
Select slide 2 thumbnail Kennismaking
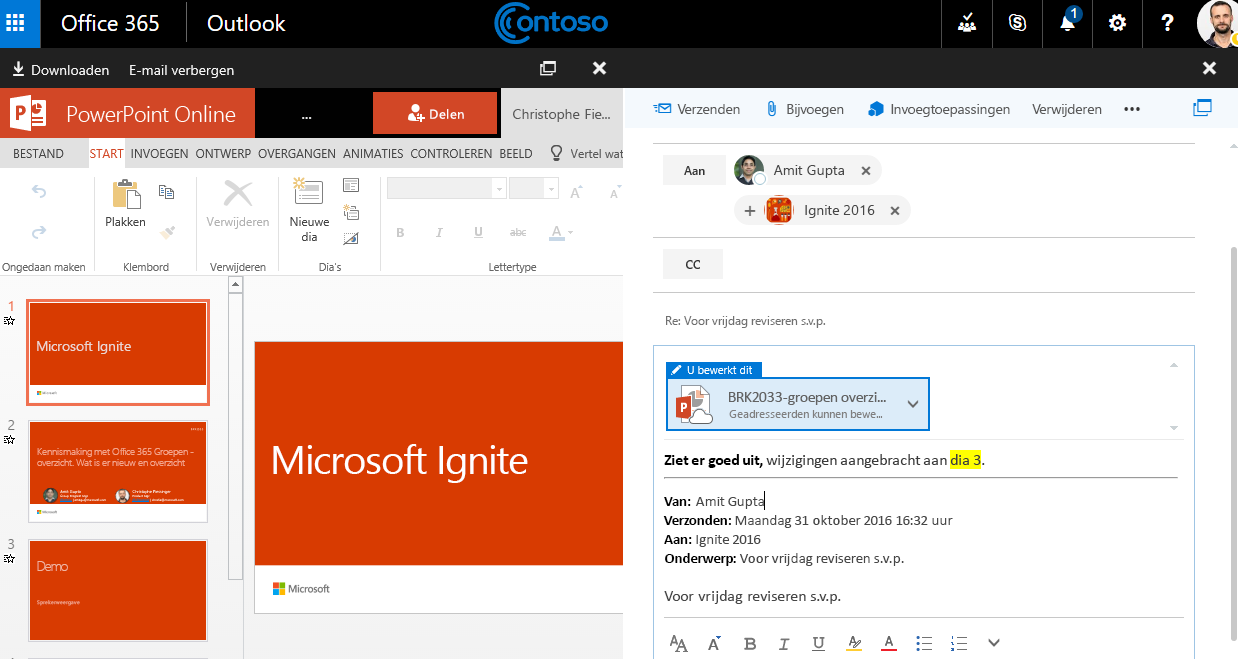pyautogui.click(x=118, y=471)
